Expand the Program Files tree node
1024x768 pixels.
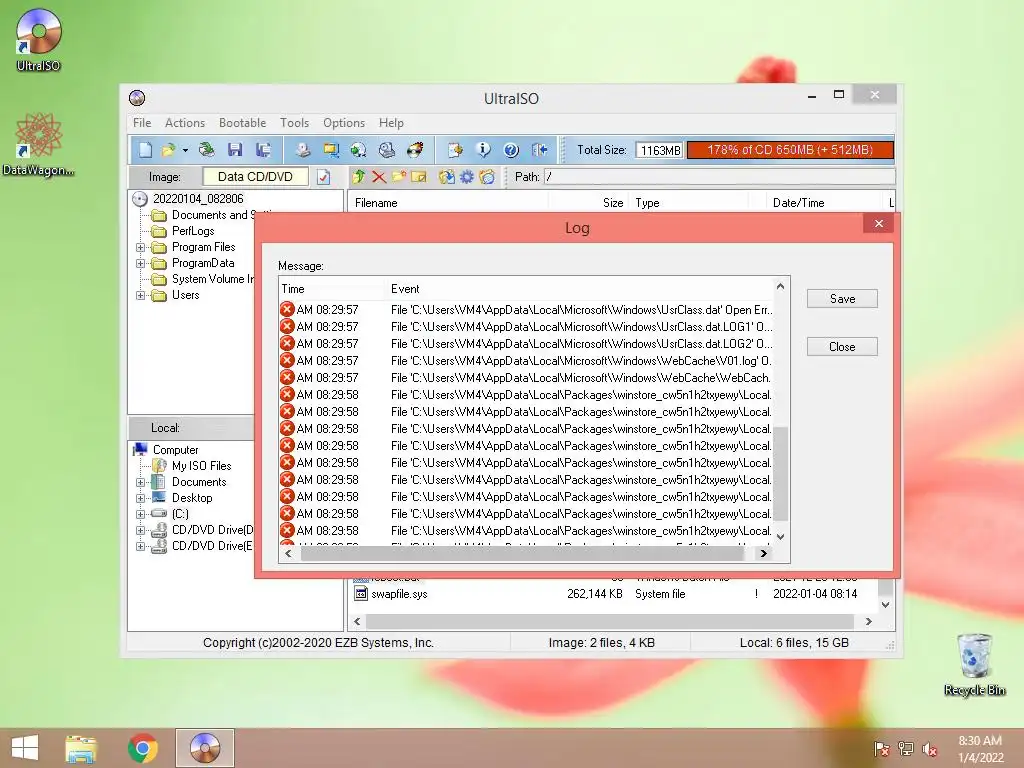(x=140, y=248)
